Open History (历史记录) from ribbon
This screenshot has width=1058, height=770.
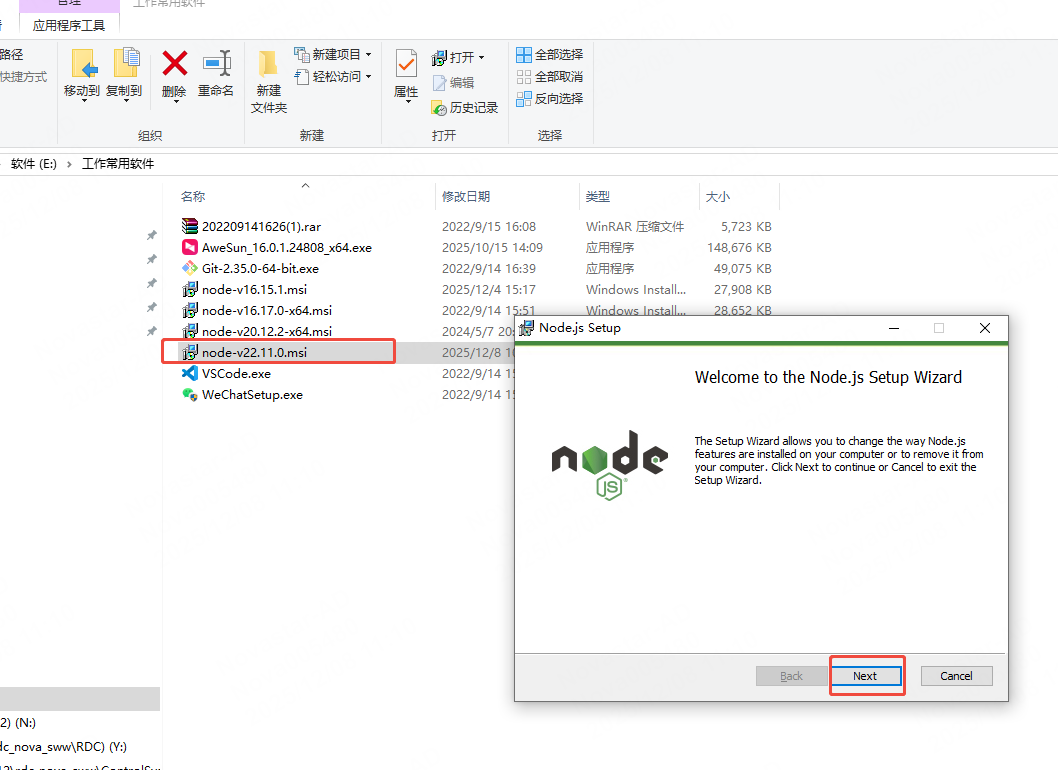[x=465, y=107]
